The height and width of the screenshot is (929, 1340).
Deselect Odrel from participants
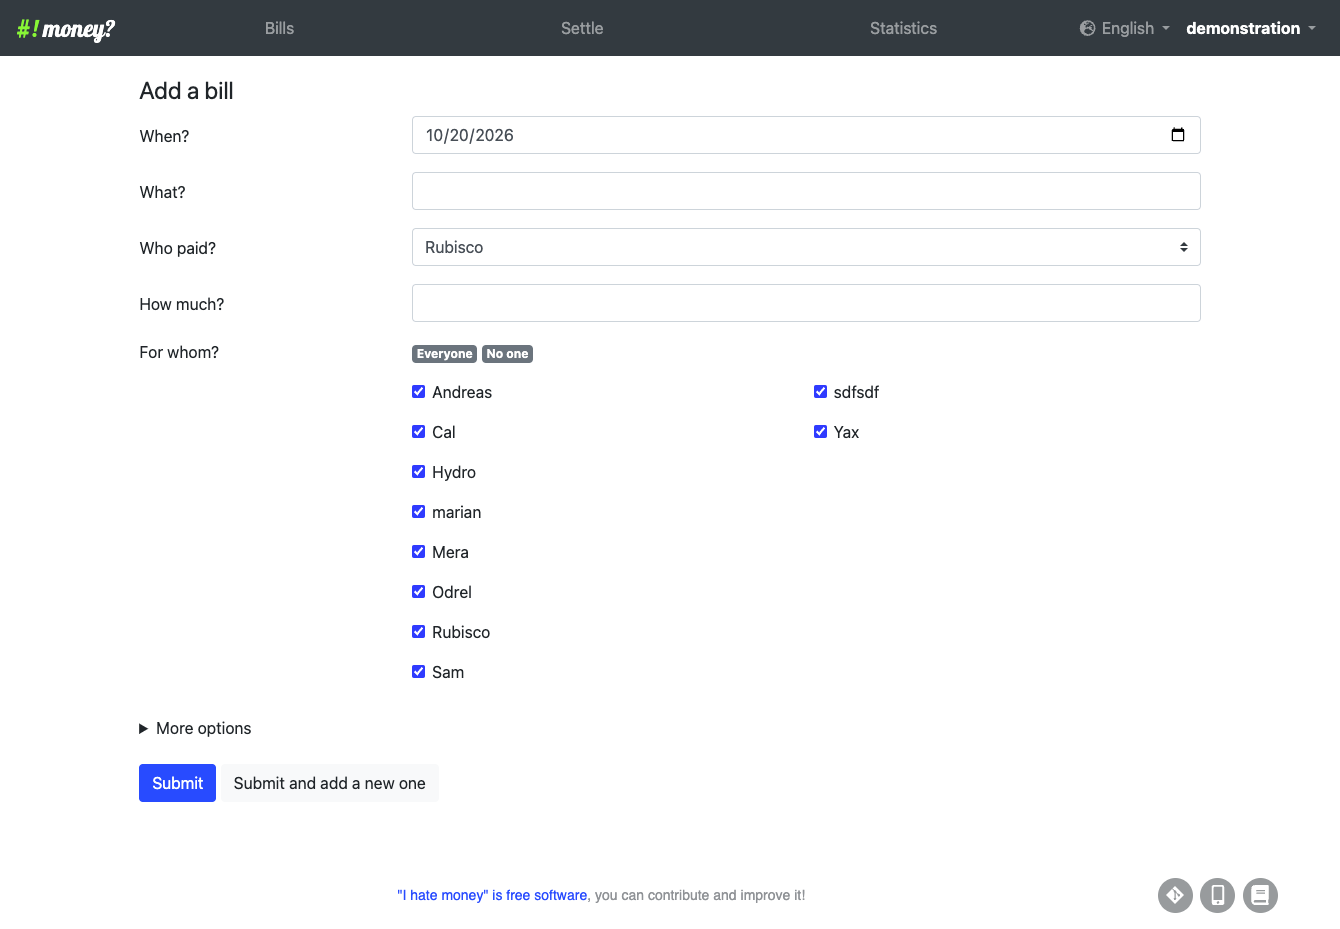[x=419, y=592]
